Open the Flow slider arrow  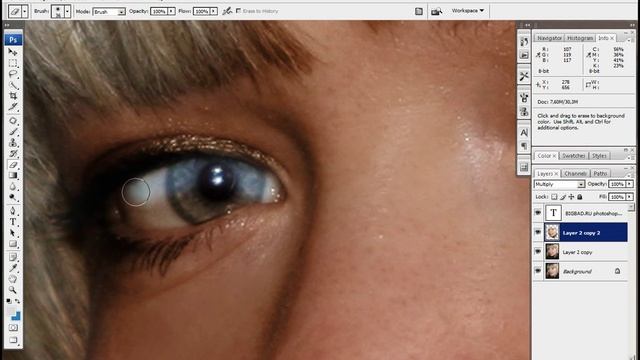(213, 11)
